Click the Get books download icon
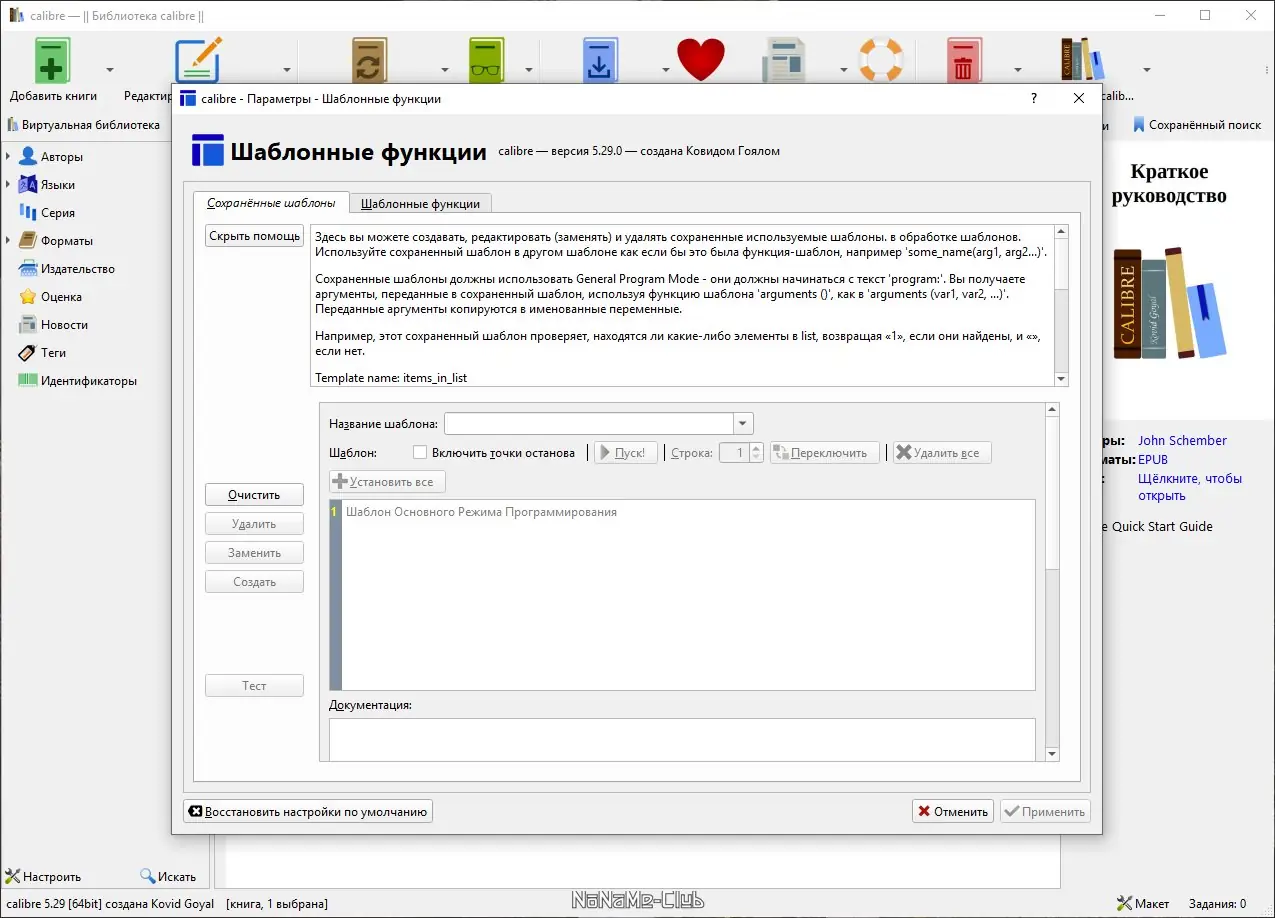Screen dimensions: 1275x918 (600, 61)
